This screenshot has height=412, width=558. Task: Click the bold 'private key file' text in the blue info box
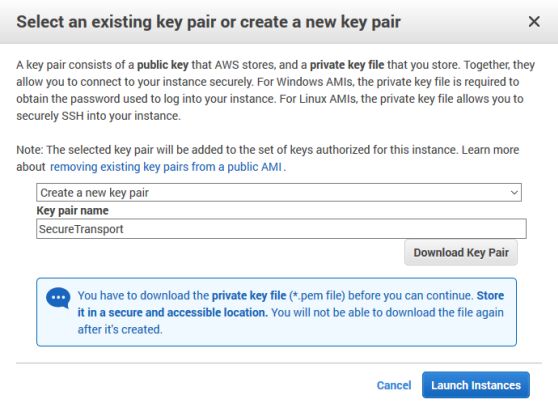tap(249, 295)
